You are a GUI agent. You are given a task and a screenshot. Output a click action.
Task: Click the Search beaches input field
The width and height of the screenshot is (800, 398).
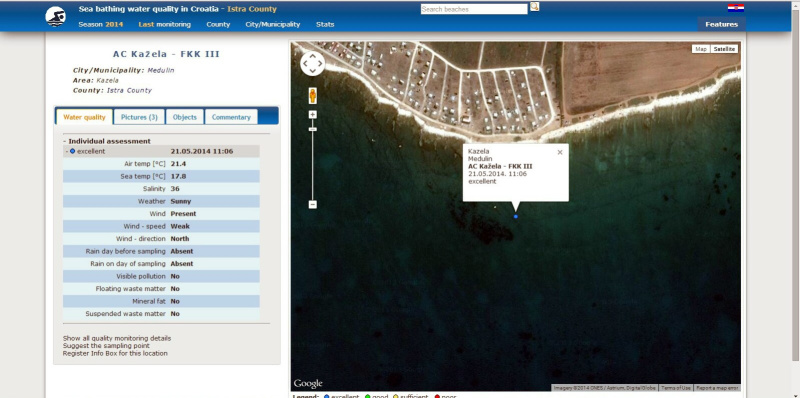474,9
